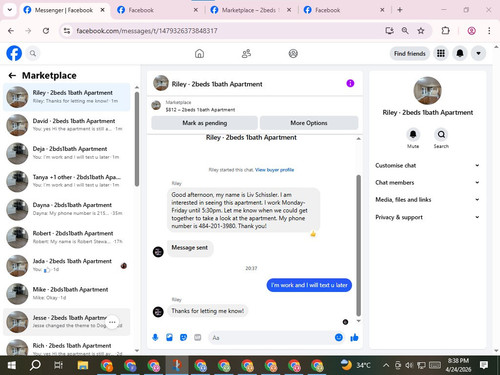Switch to the Messenger | Facebook tab
Screen dimensions: 500x375
[x=63, y=10]
